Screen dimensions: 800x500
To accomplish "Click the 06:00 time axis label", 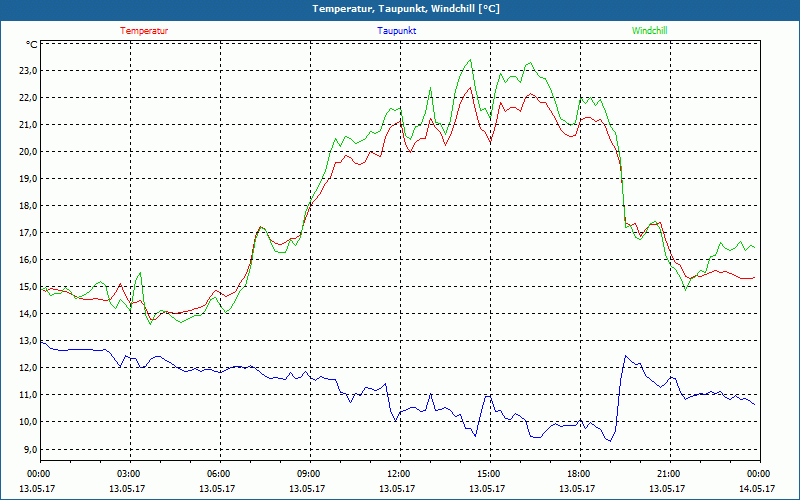I will tap(217, 474).
